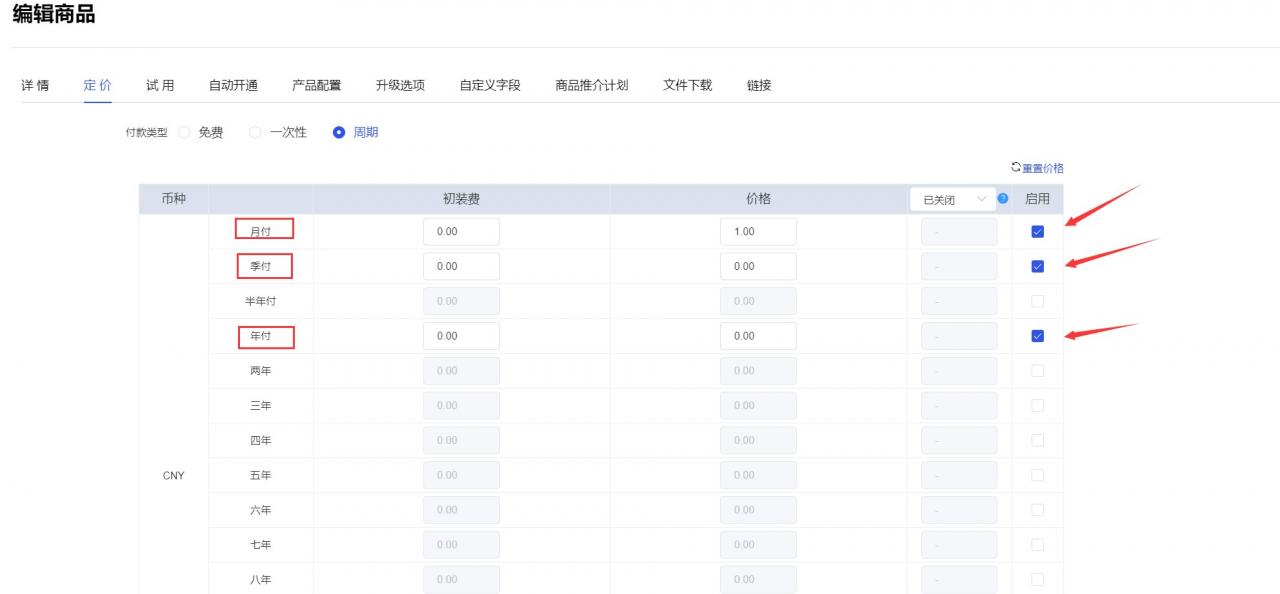Viewport: 1280px width, 594px height.
Task: Uncheck the 年付 enable checkbox
Action: point(1037,336)
